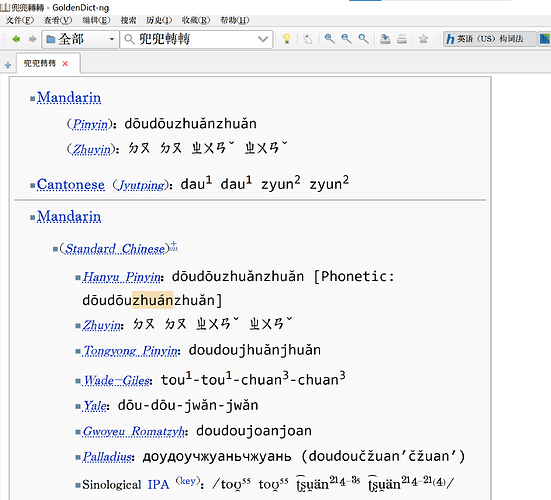This screenshot has height=500, width=551.
Task: Go back with the green arrow
Action: click(x=16, y=39)
